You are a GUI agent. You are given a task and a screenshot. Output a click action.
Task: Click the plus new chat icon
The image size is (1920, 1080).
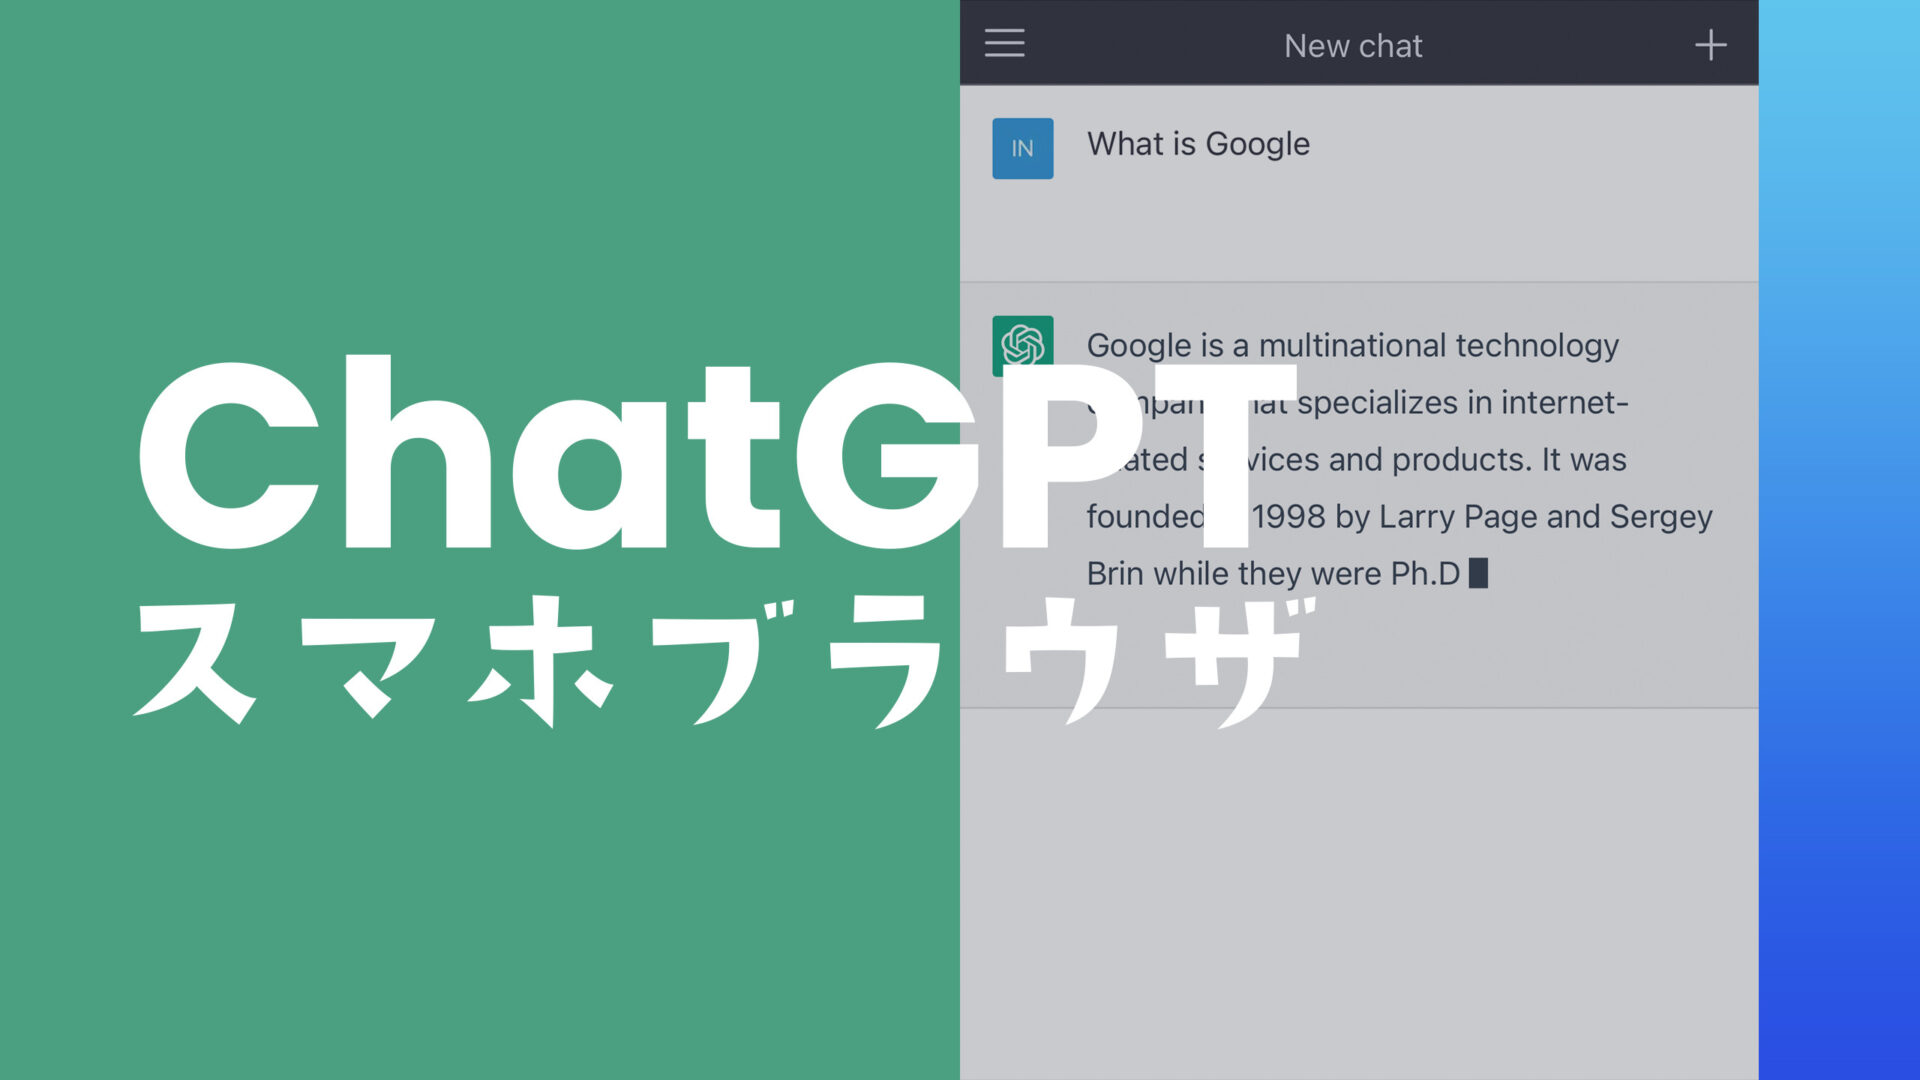1710,45
